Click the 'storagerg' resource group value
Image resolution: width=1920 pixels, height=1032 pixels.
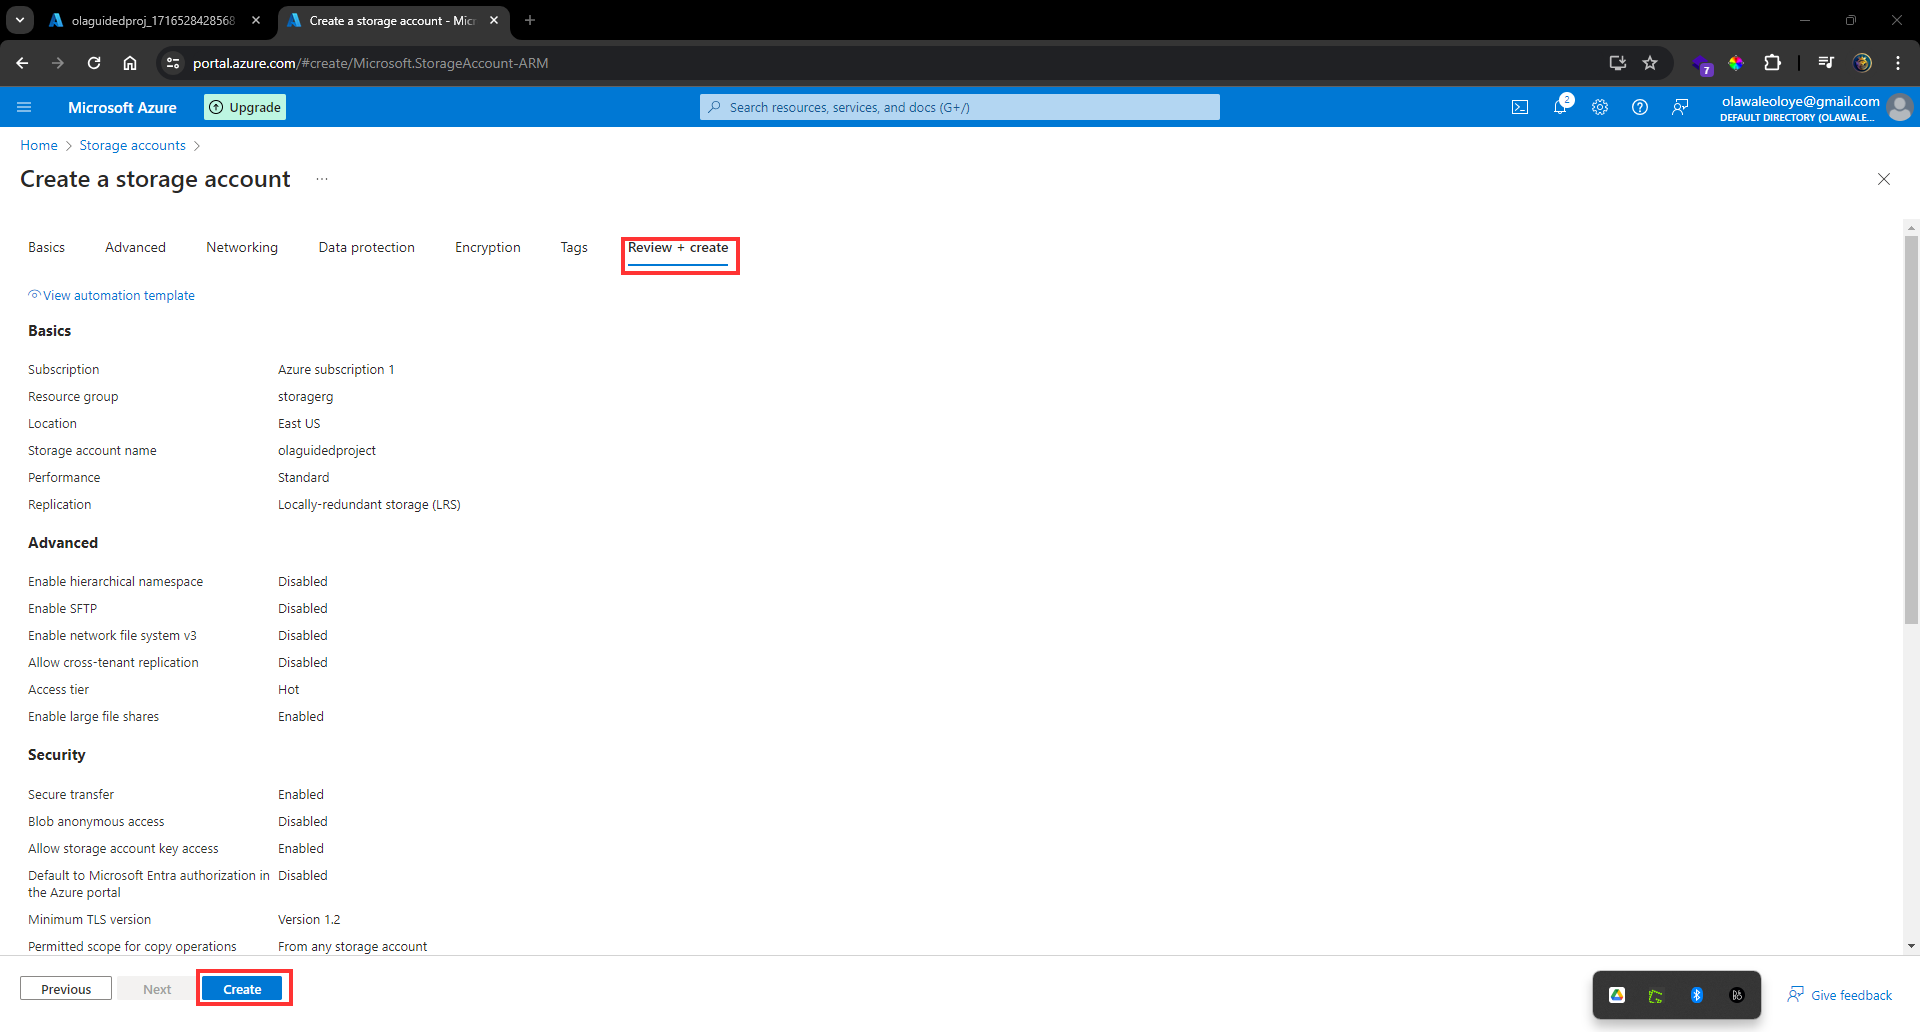[306, 397]
